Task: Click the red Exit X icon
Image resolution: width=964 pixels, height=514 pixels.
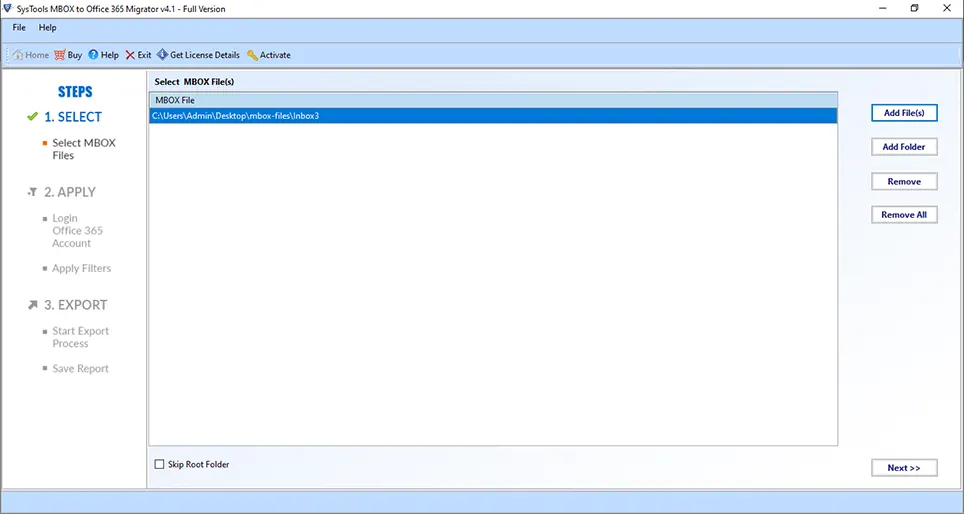Action: (130, 55)
